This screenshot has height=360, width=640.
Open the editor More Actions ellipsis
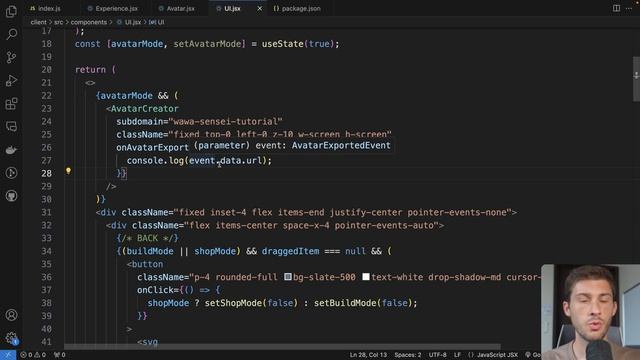pyautogui.click(x=629, y=8)
